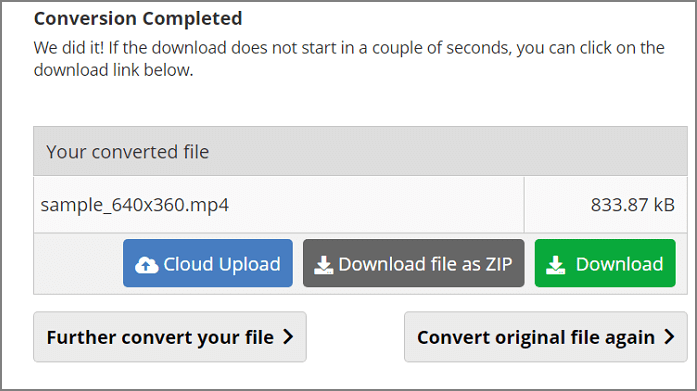Open Further convert your file option

coord(170,337)
